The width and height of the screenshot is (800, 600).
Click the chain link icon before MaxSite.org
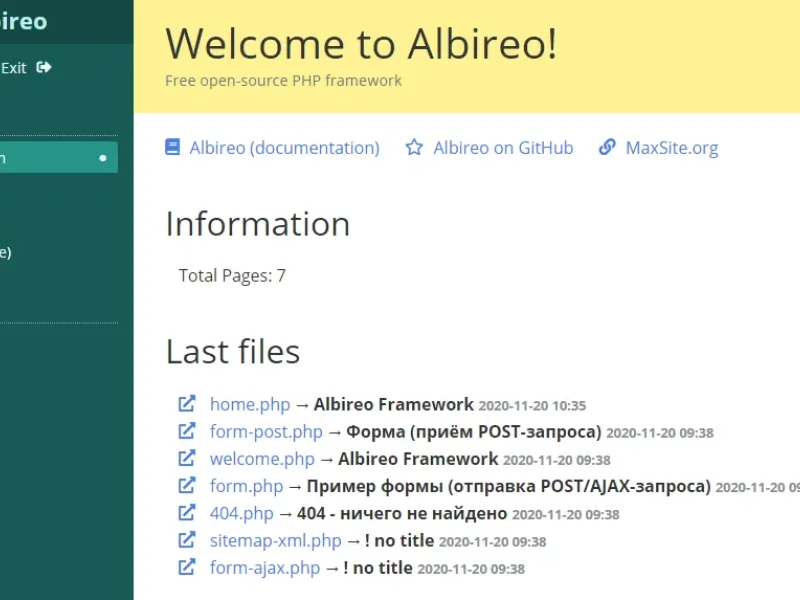click(x=607, y=147)
